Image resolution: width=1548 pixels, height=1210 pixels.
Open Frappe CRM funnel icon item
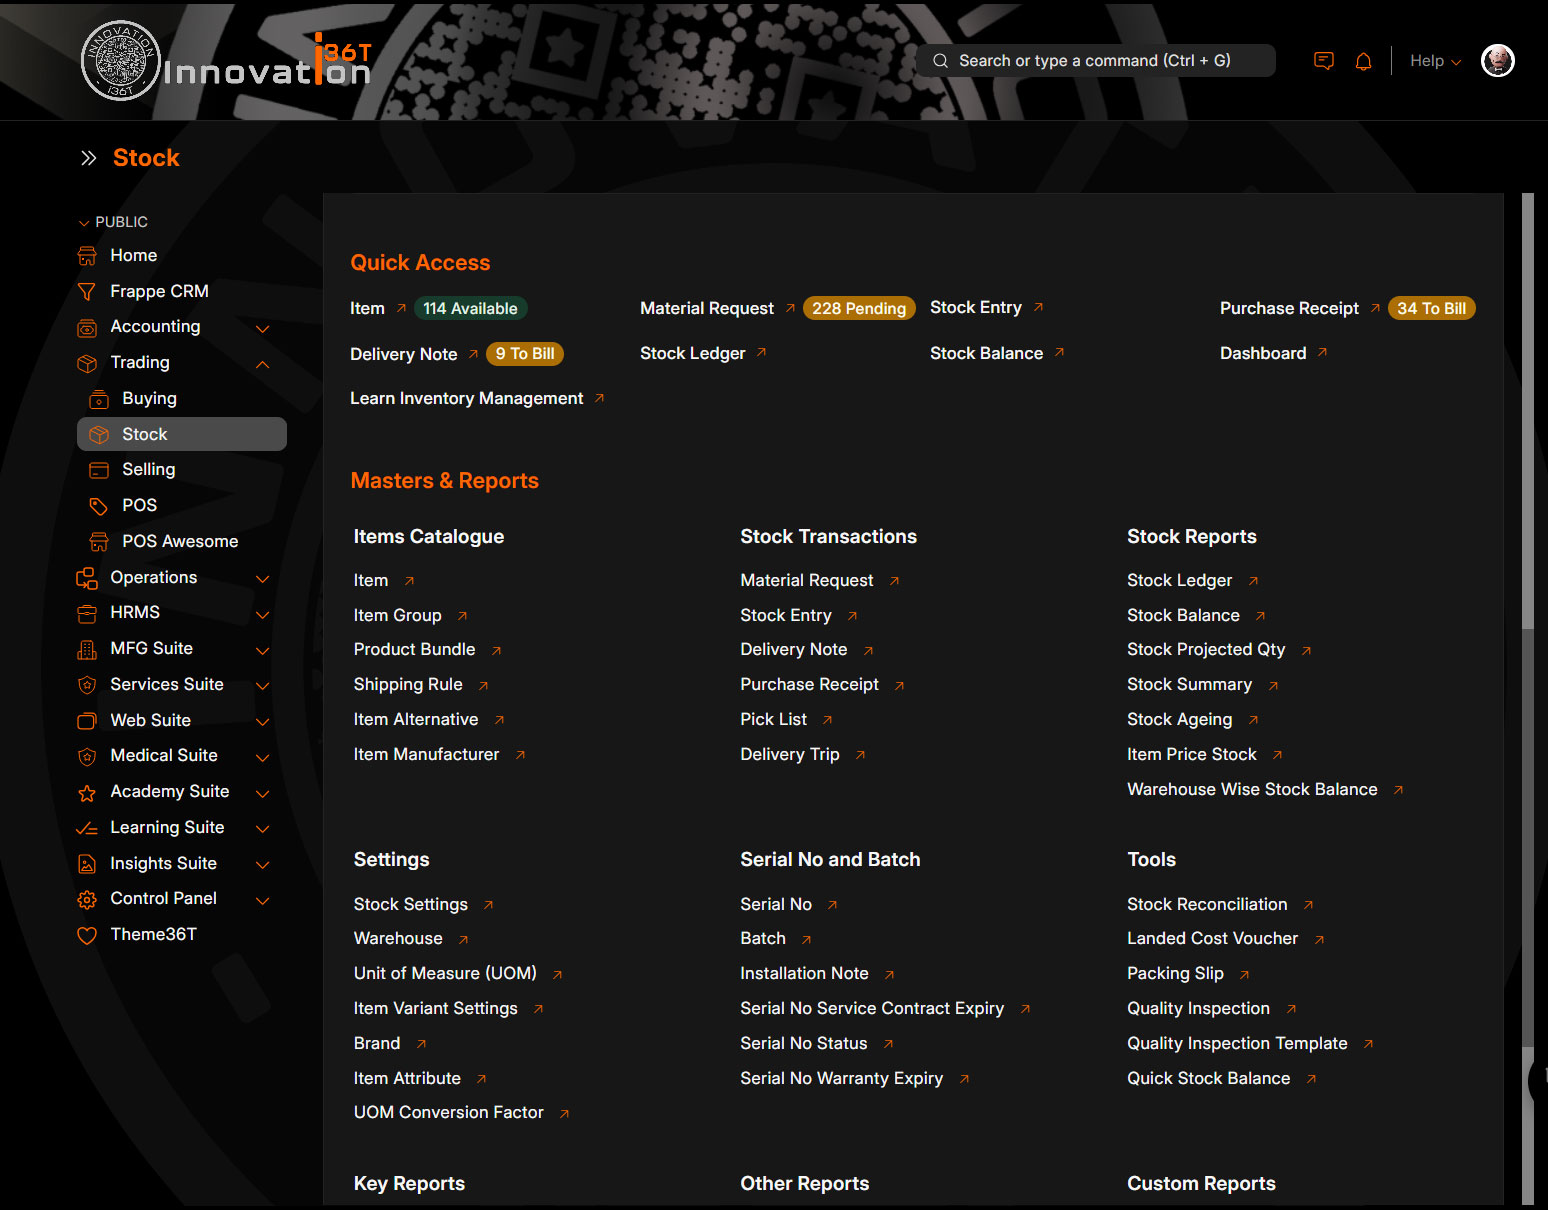88,291
